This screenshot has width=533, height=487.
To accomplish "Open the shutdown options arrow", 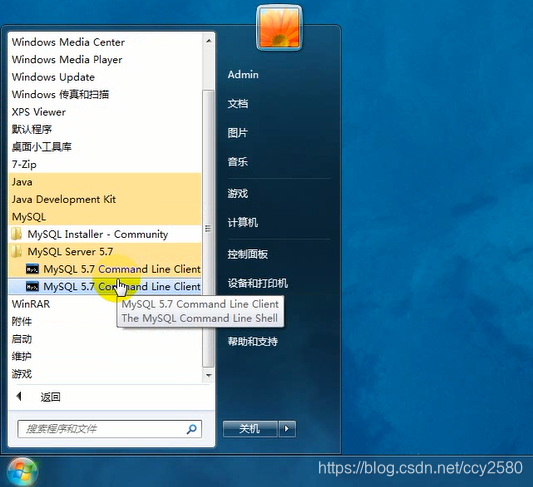I will point(287,429).
